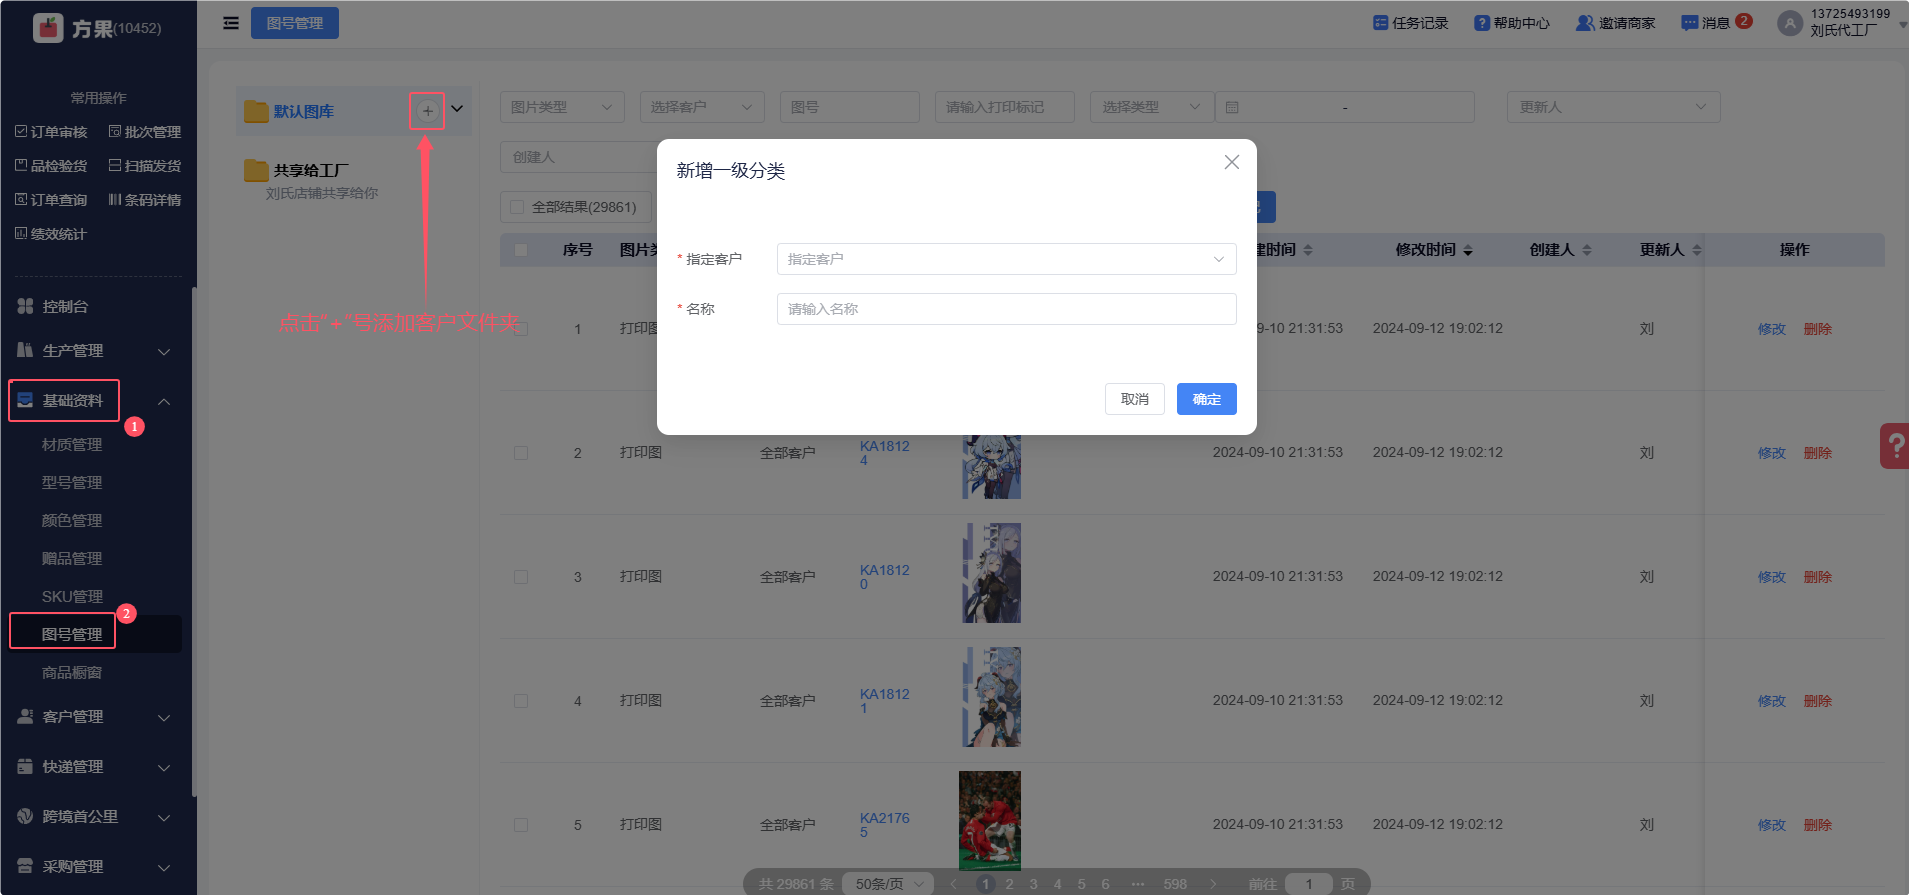Screen dimensions: 1909x895
Task: Sort by 创建人 column arrows
Action: tap(1587, 250)
